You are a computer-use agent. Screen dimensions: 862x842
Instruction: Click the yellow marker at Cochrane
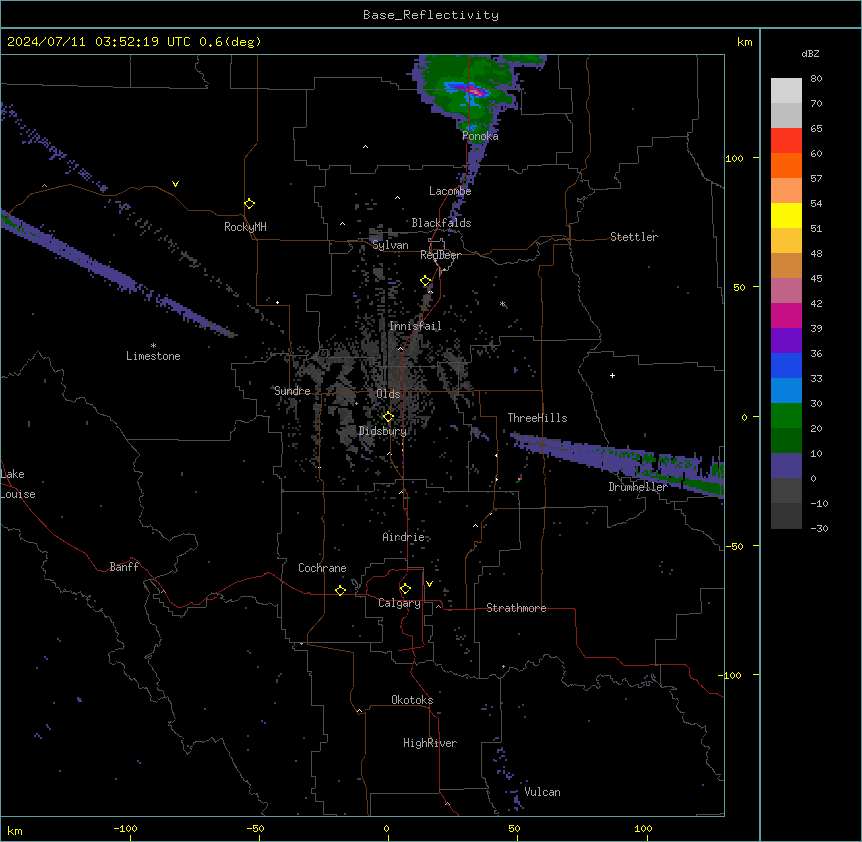pos(340,590)
